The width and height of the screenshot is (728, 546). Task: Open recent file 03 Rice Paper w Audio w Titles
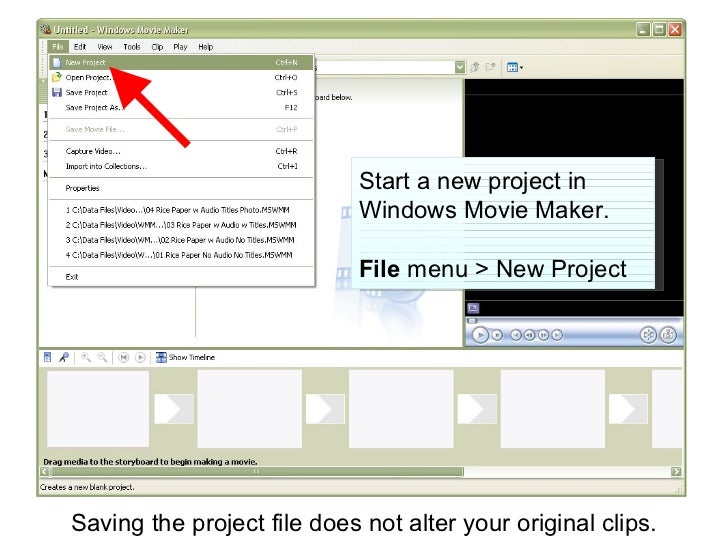tap(182, 225)
